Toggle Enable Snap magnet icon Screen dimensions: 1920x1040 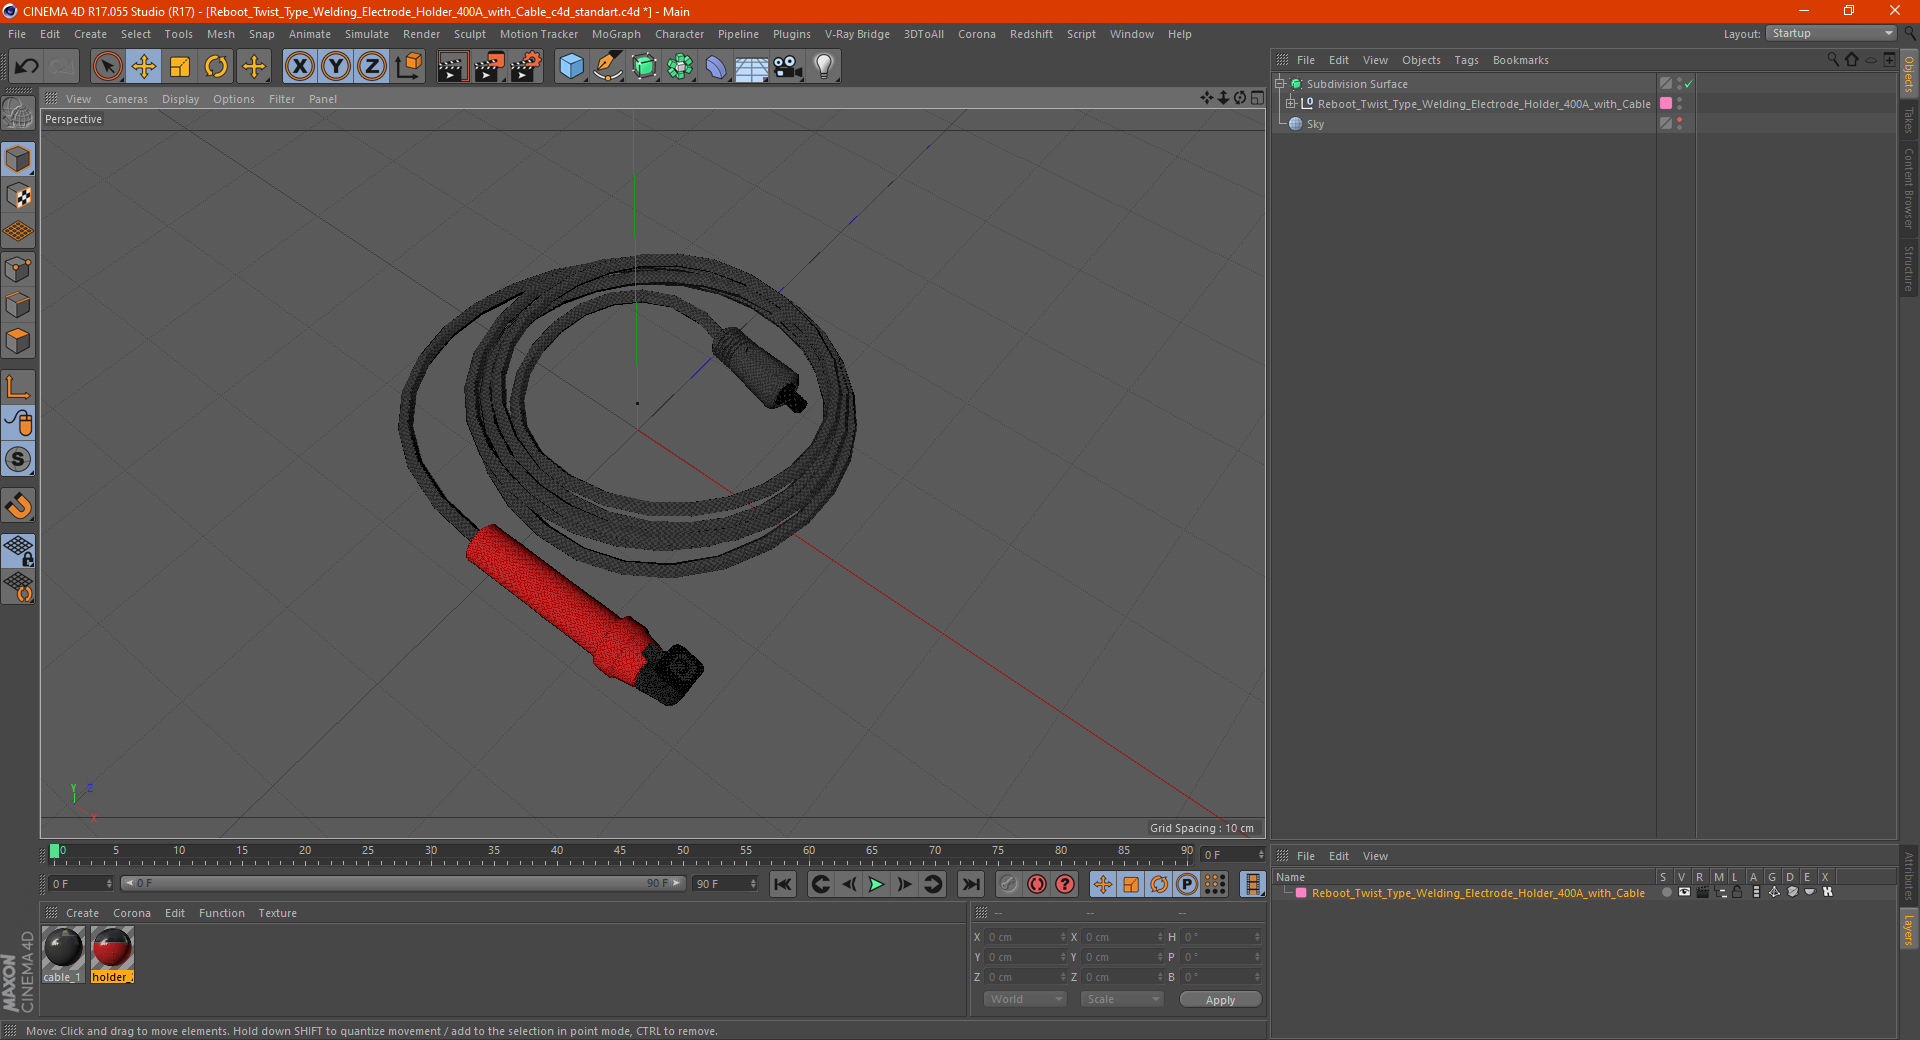(18, 506)
